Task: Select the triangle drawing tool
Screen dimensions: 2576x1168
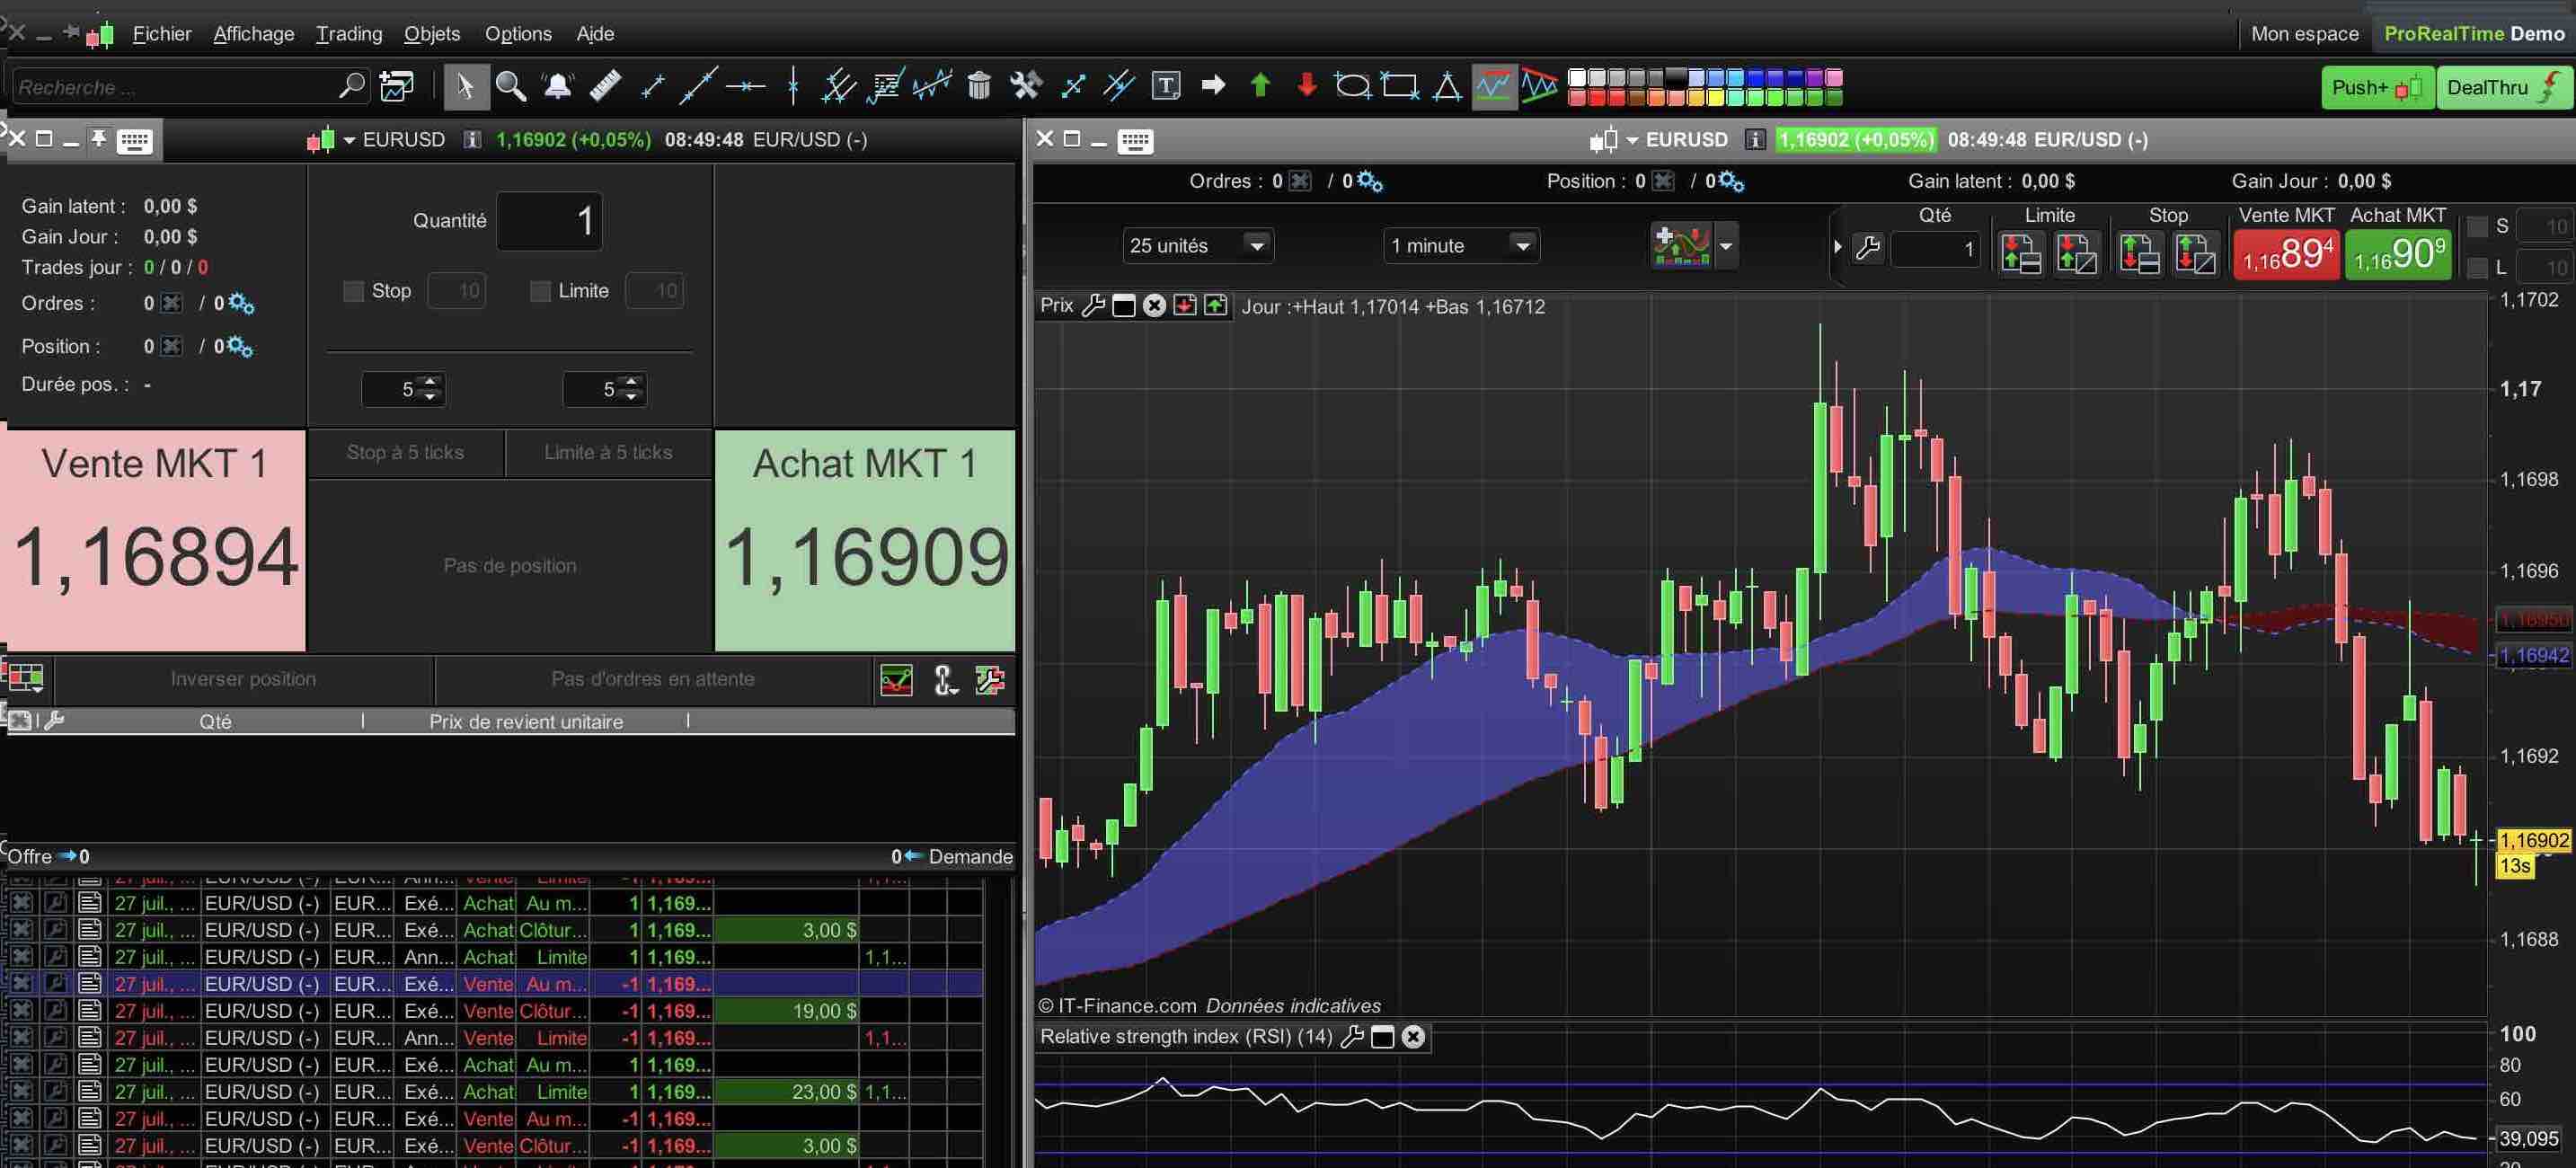Action: (1446, 87)
